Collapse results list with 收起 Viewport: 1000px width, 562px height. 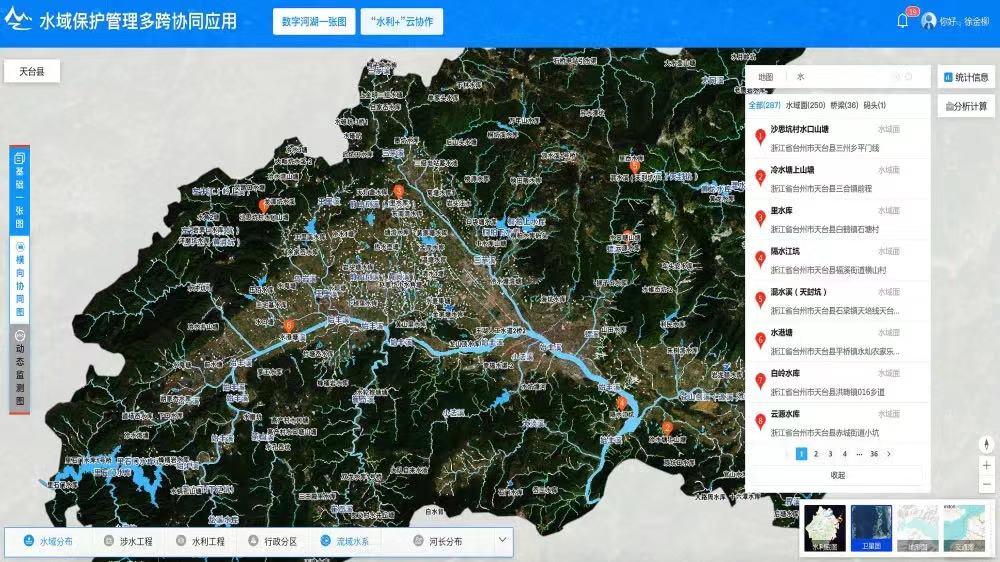[x=837, y=475]
